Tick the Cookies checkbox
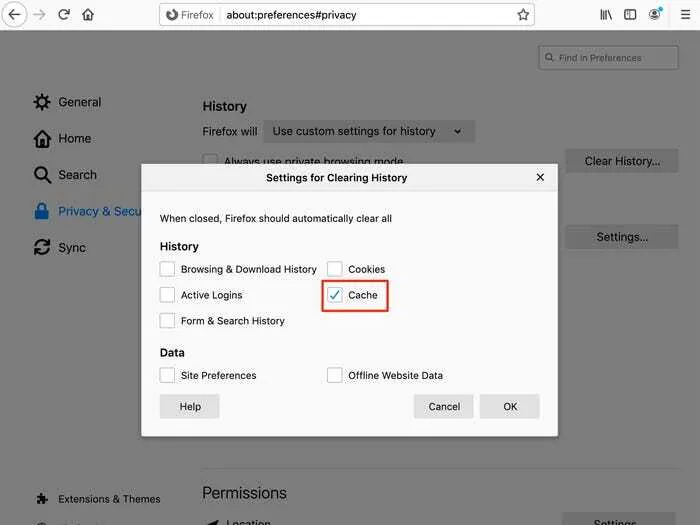 pos(334,269)
